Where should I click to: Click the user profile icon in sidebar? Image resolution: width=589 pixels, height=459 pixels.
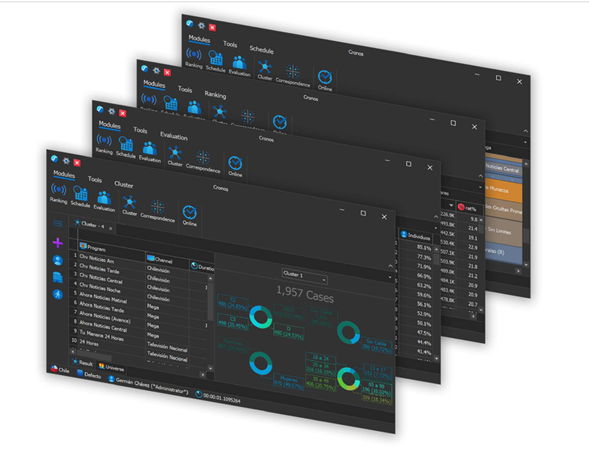58,260
